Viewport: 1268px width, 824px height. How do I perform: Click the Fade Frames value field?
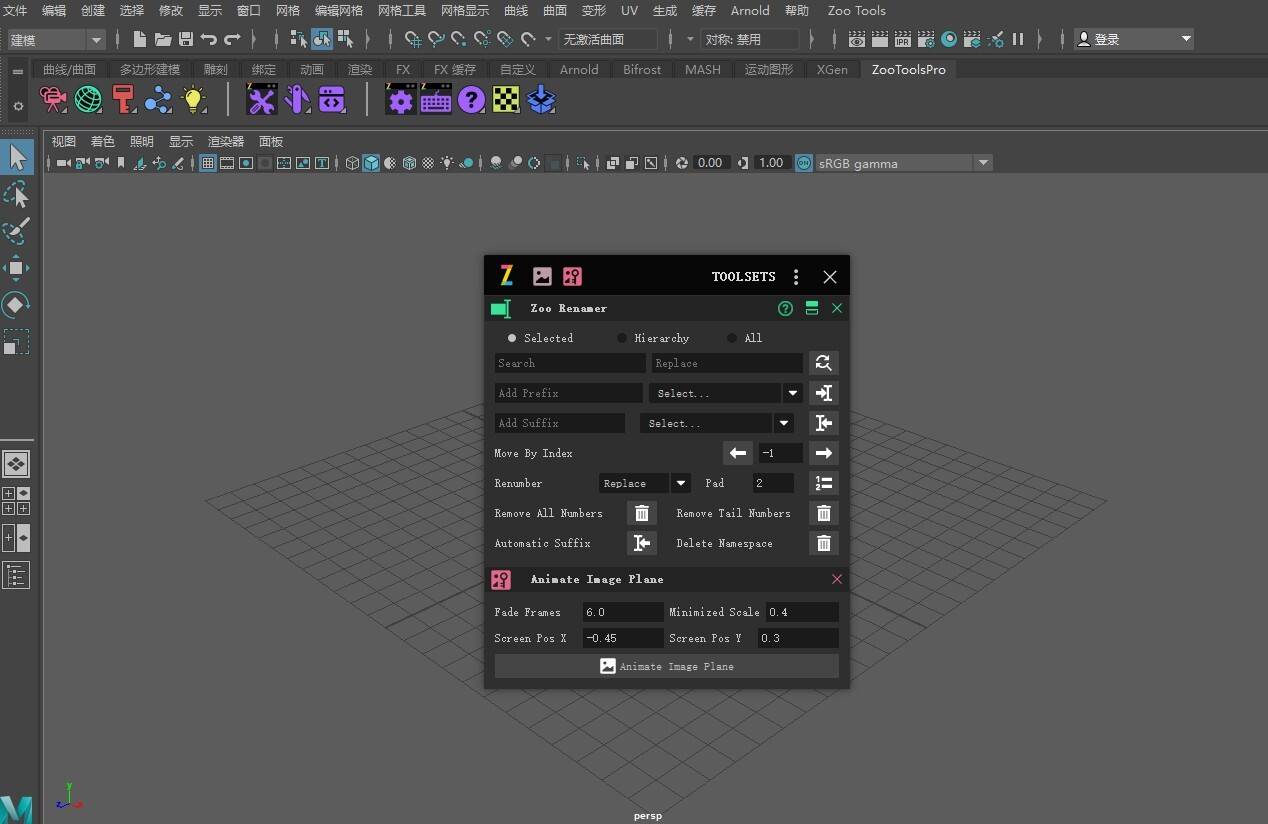[622, 611]
